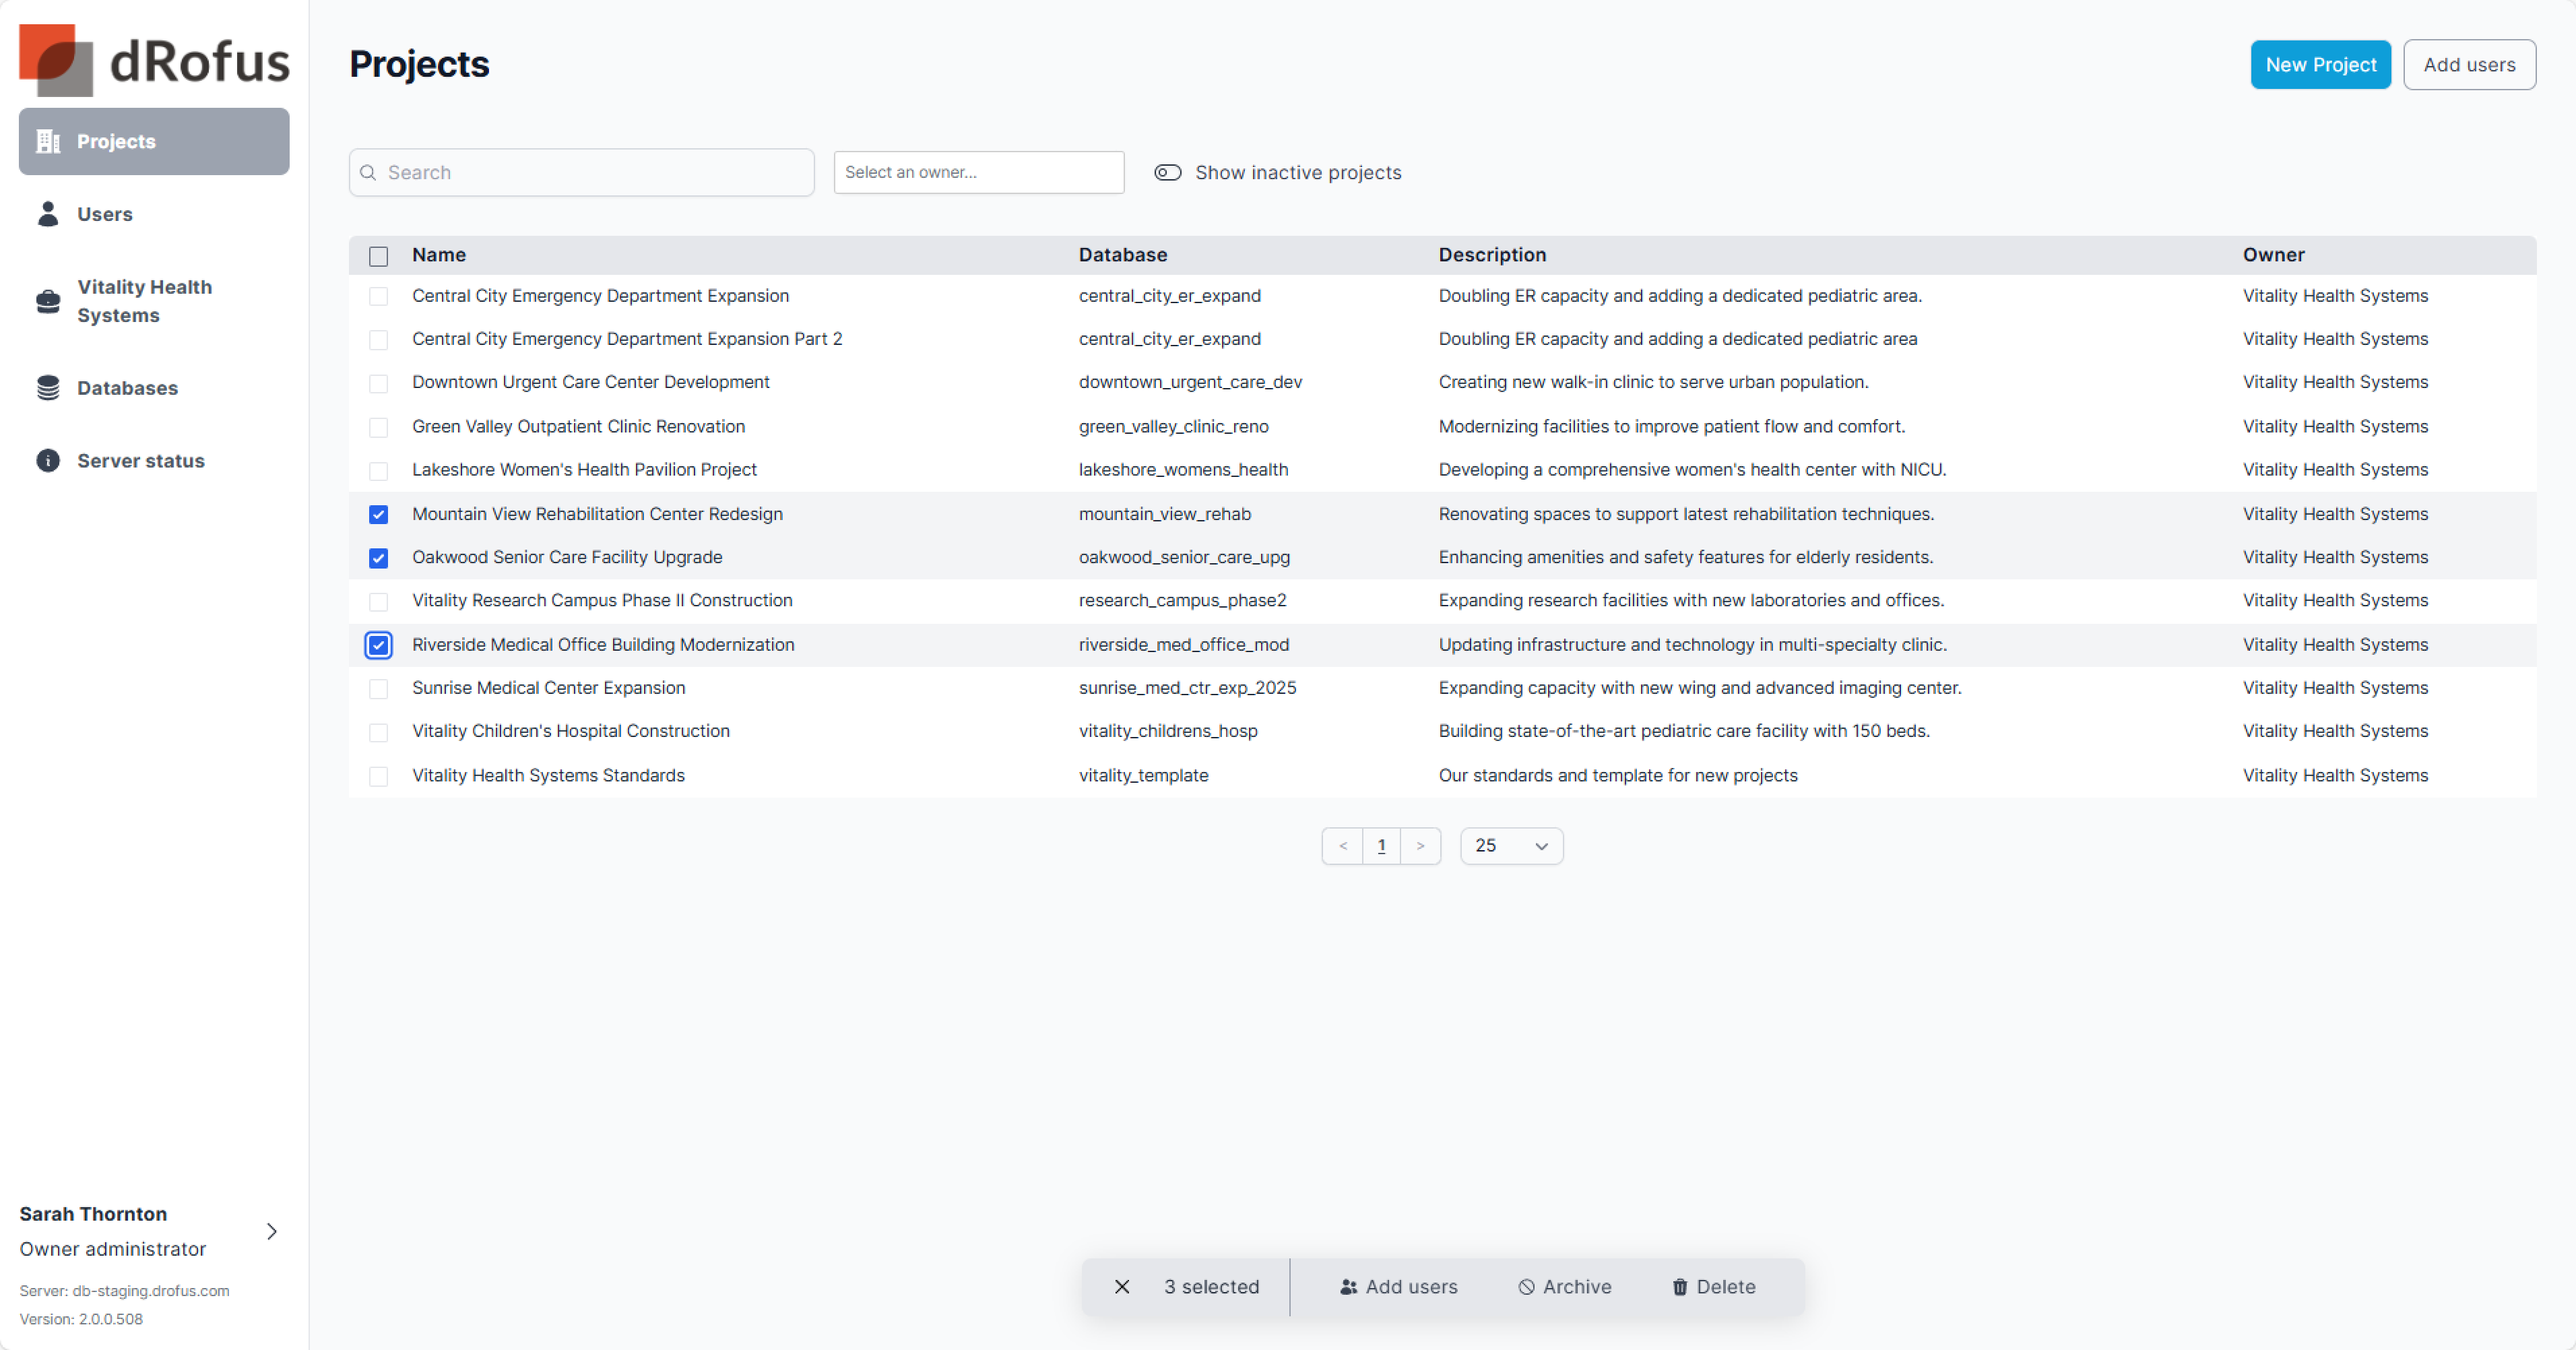Open the Projects sidebar menu item
Image resolution: width=2576 pixels, height=1350 pixels.
coord(154,142)
